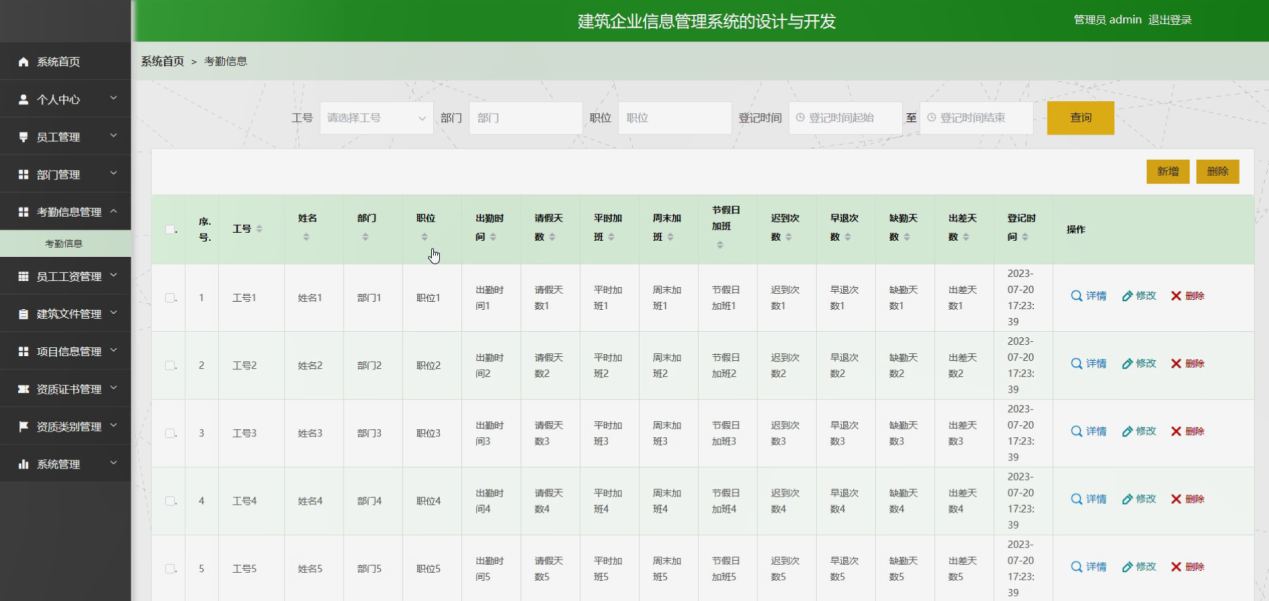
Task: Open the 请选择工号 dropdown
Action: (377, 118)
